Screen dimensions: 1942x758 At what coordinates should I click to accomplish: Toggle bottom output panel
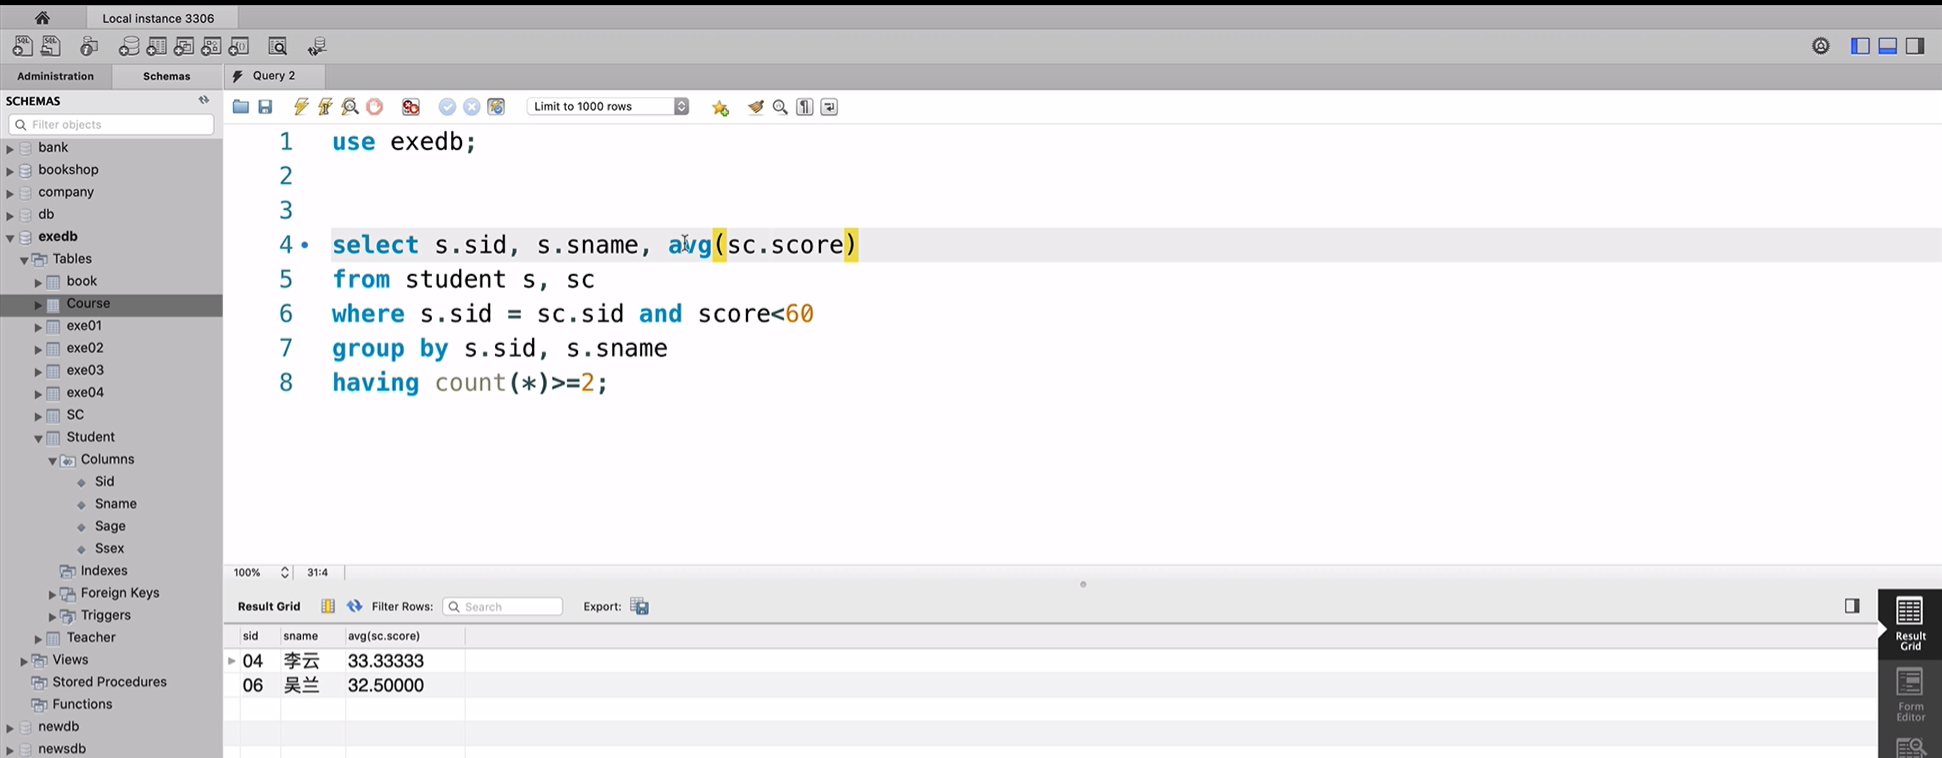(x=1888, y=46)
